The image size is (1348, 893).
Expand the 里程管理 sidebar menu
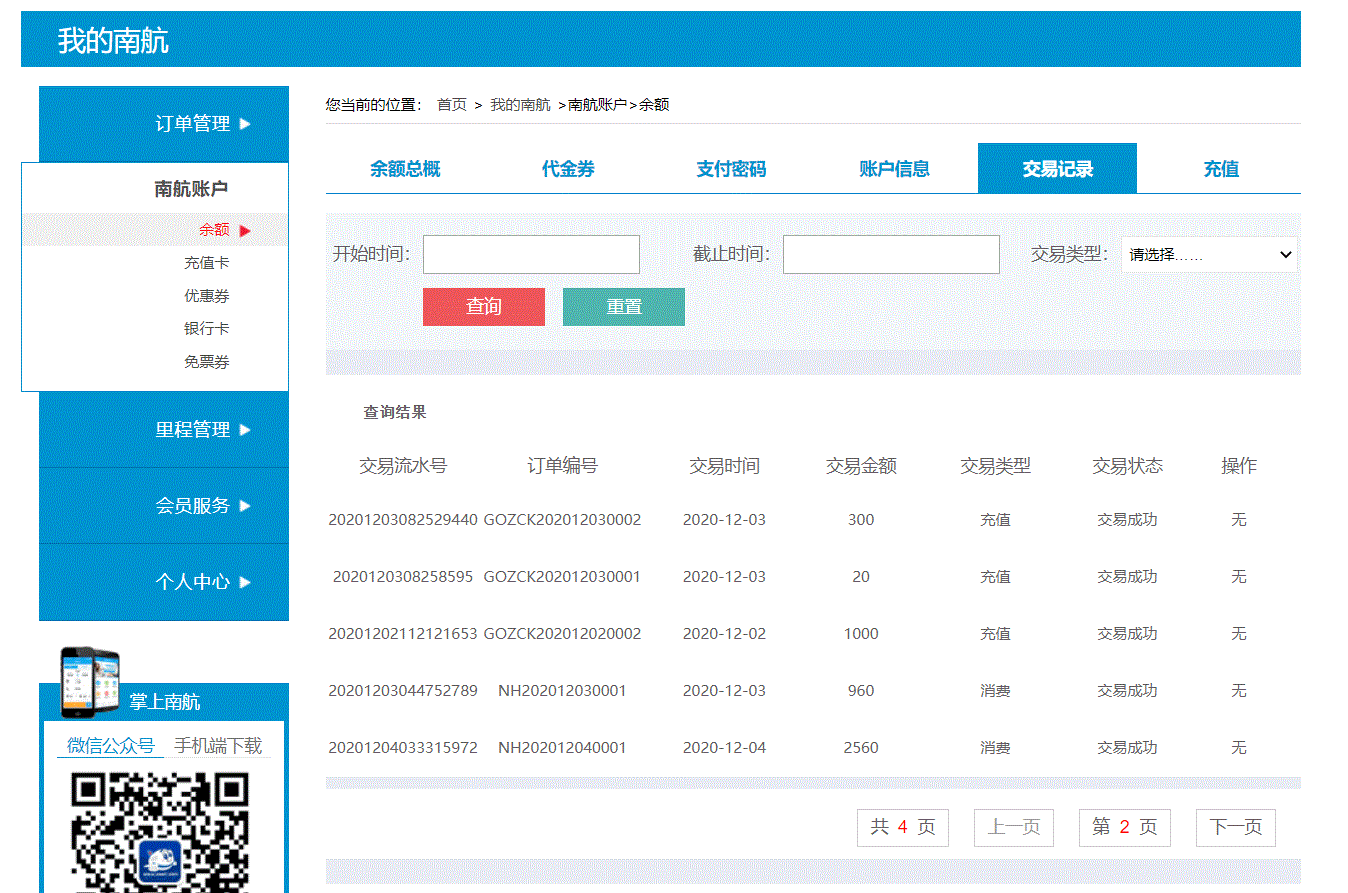pyautogui.click(x=164, y=430)
